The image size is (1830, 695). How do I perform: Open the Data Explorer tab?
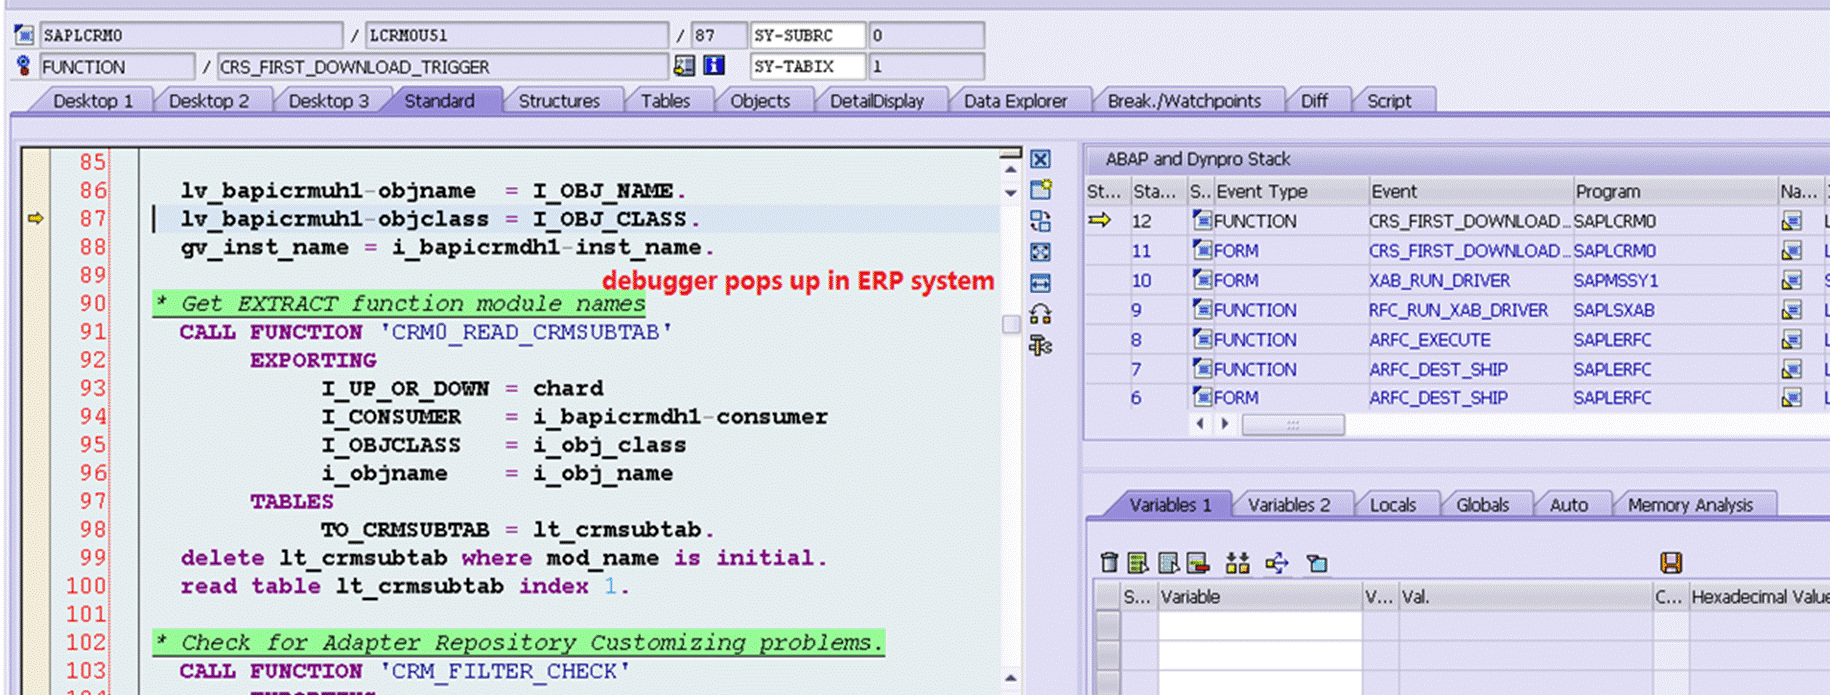[x=1015, y=101]
